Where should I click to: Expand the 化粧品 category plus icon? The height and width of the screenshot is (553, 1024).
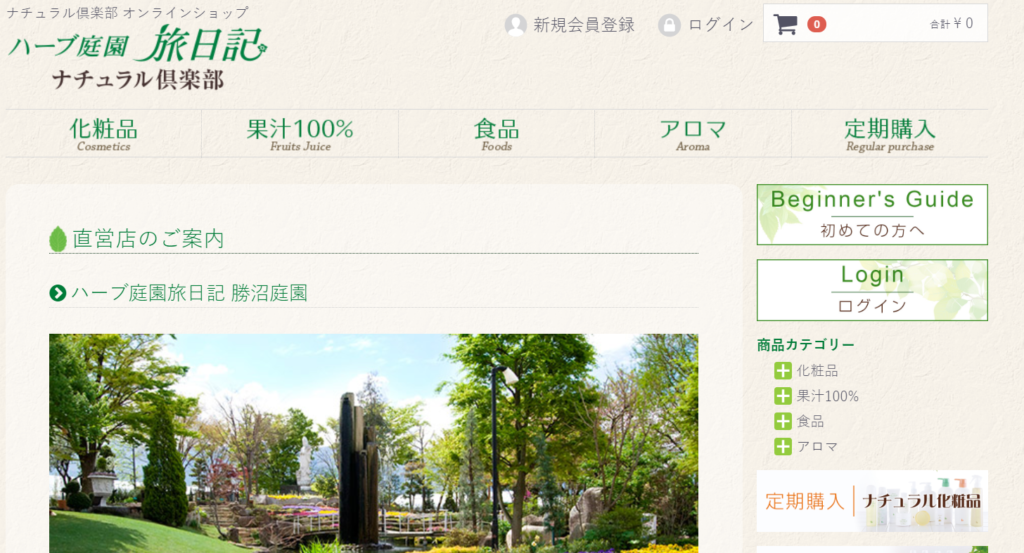tap(783, 371)
